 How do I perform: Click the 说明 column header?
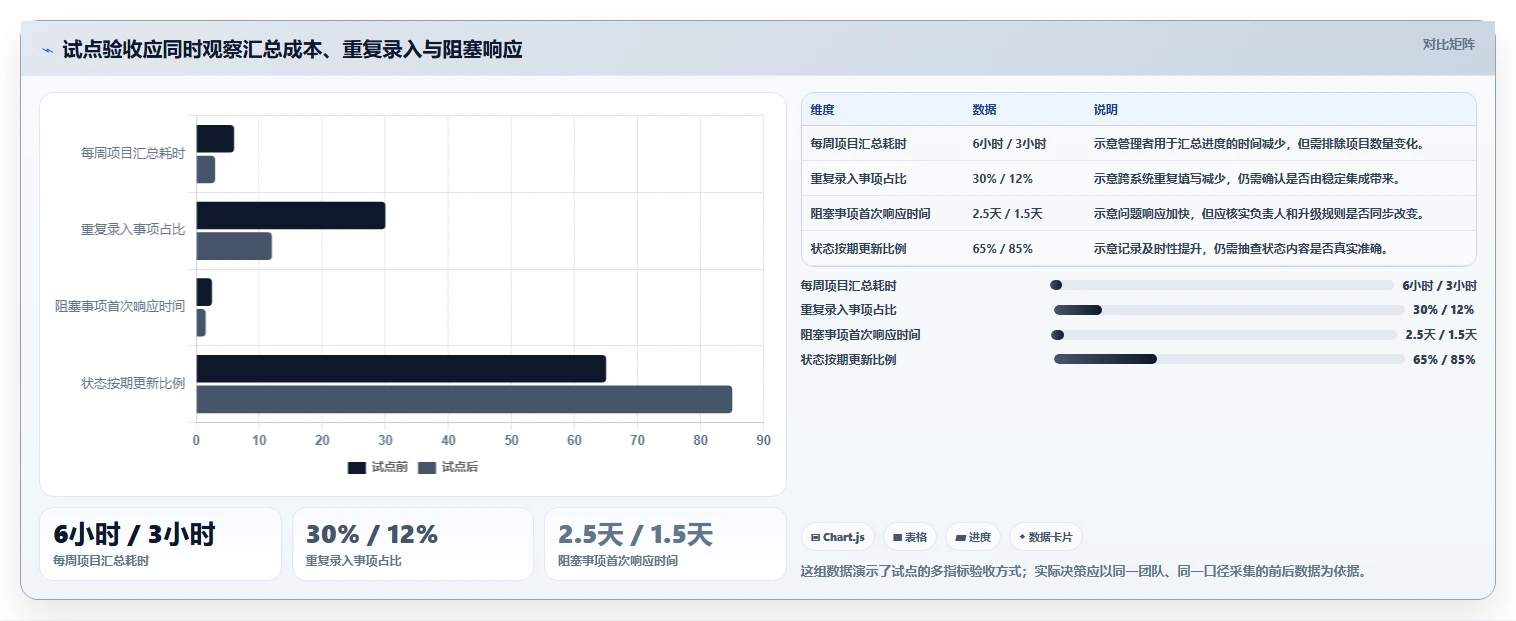[x=1106, y=110]
